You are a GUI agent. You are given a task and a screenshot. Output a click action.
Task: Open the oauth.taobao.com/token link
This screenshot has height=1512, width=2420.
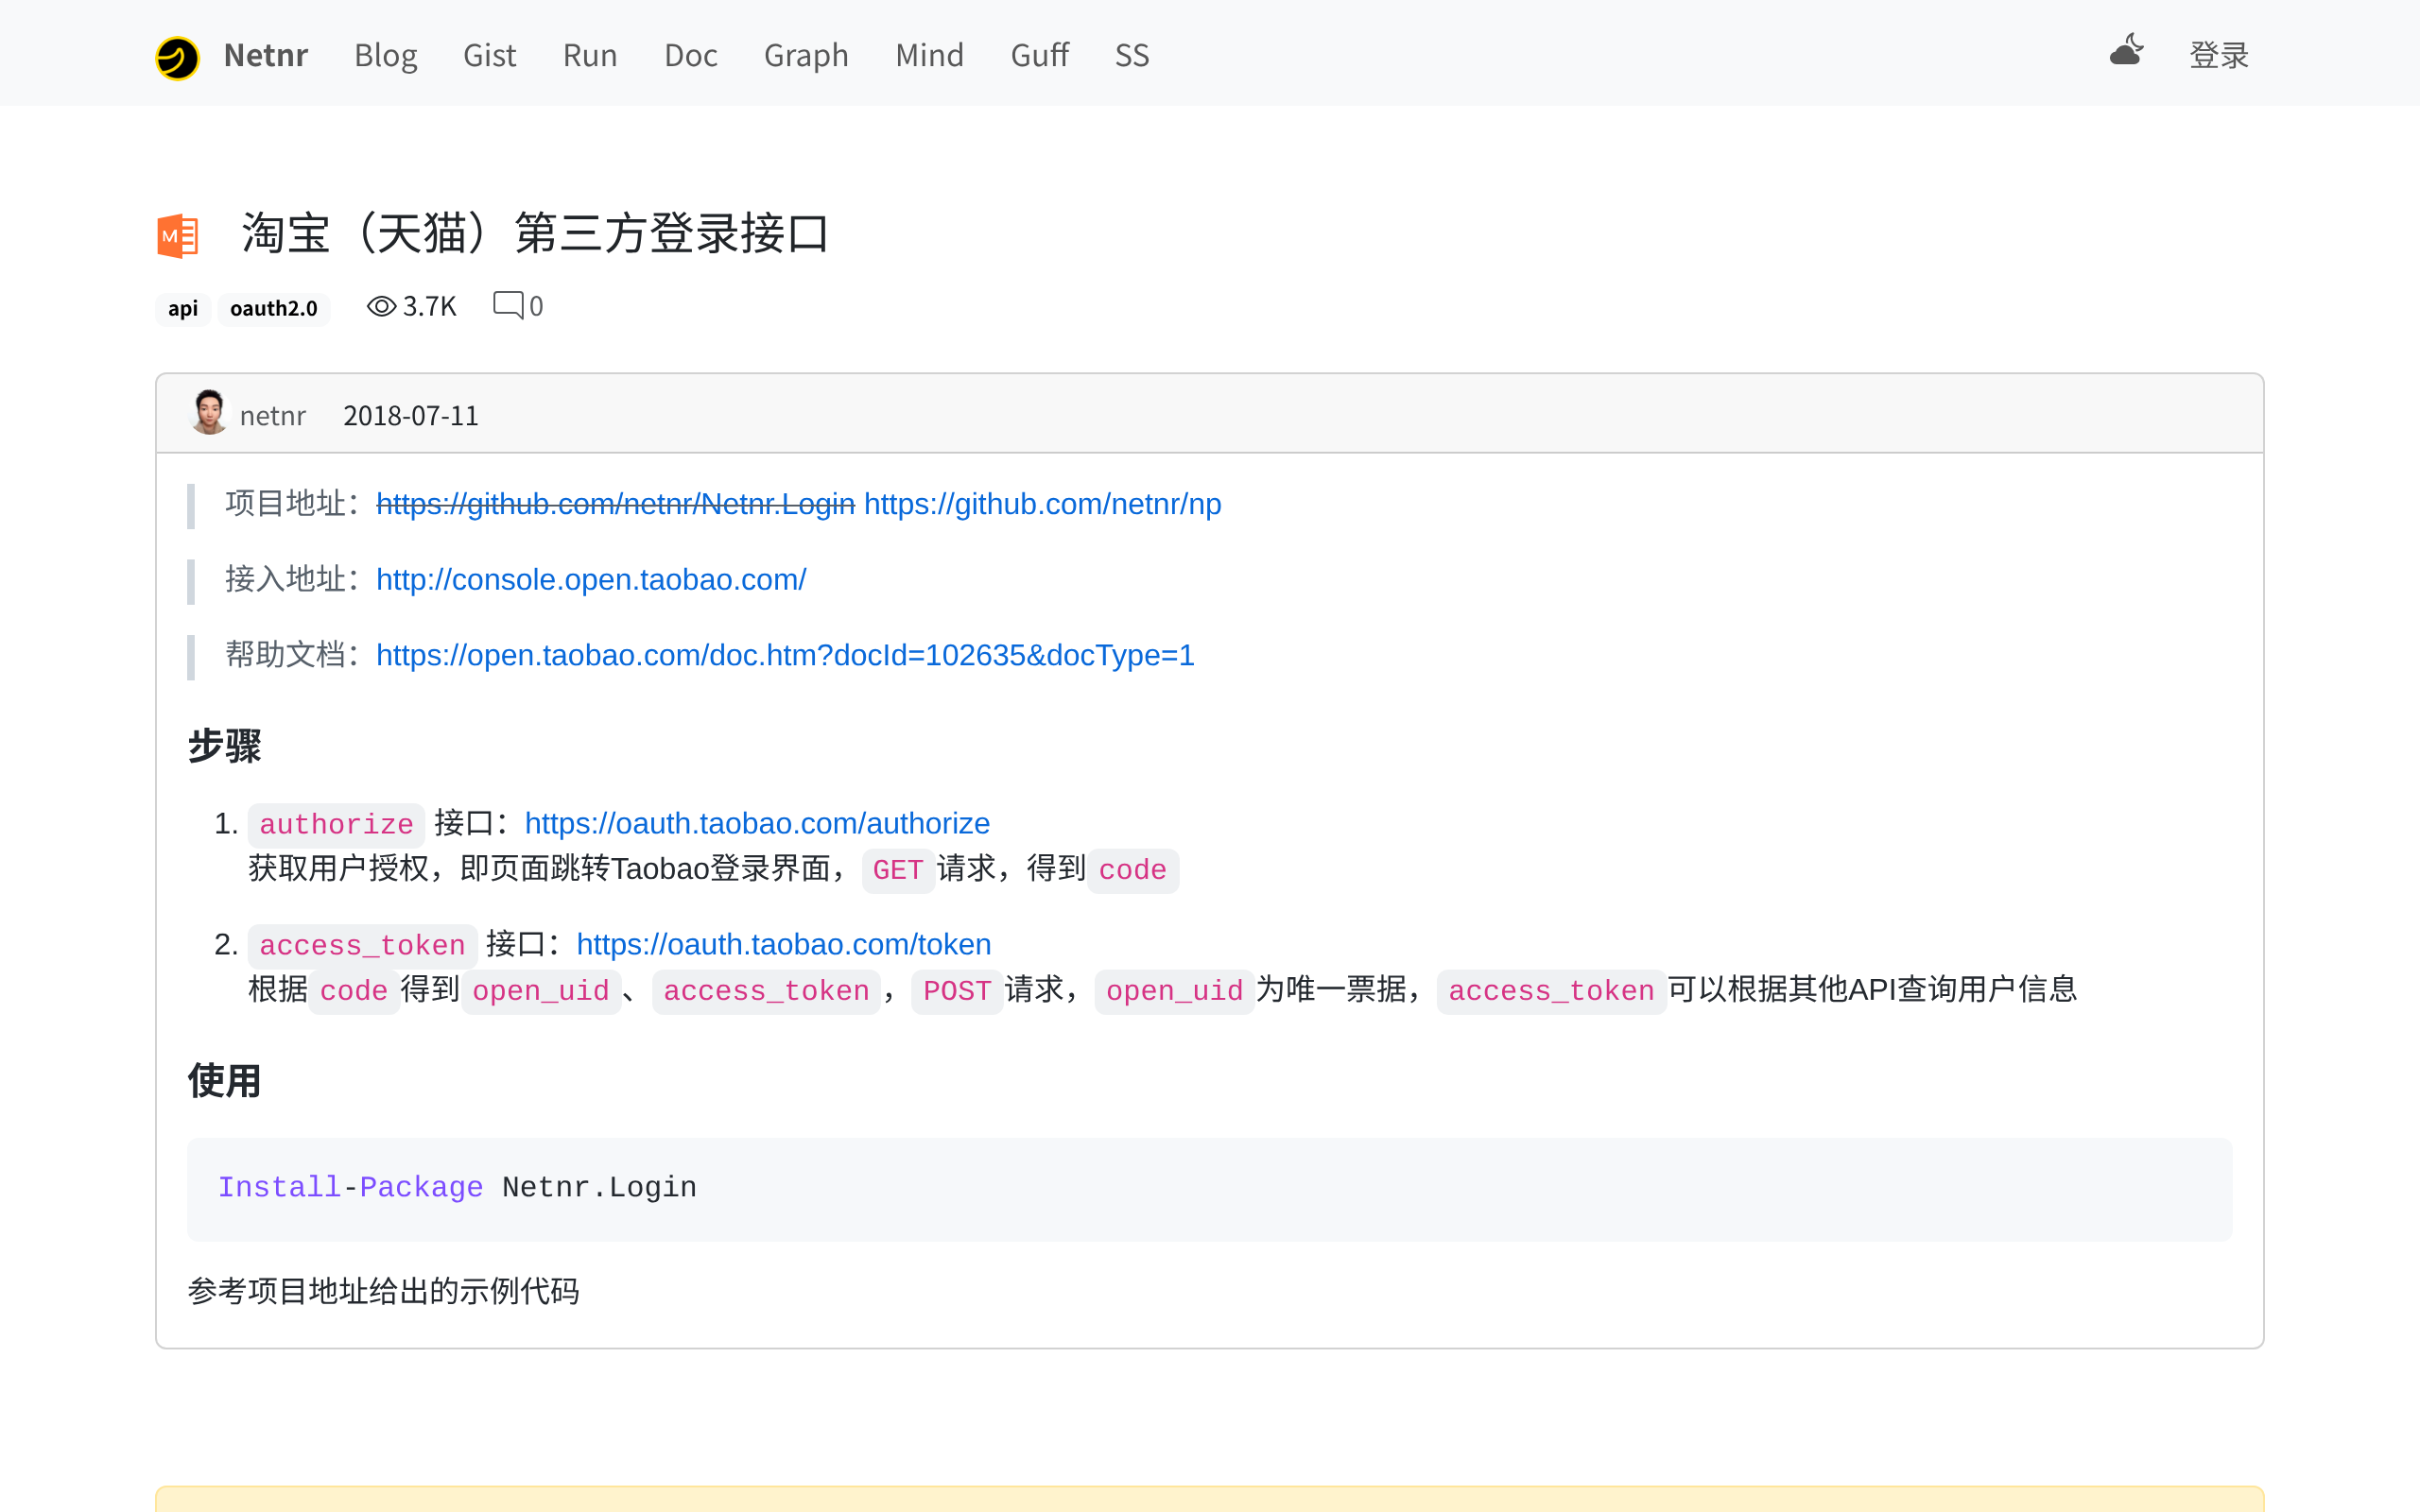coord(784,944)
